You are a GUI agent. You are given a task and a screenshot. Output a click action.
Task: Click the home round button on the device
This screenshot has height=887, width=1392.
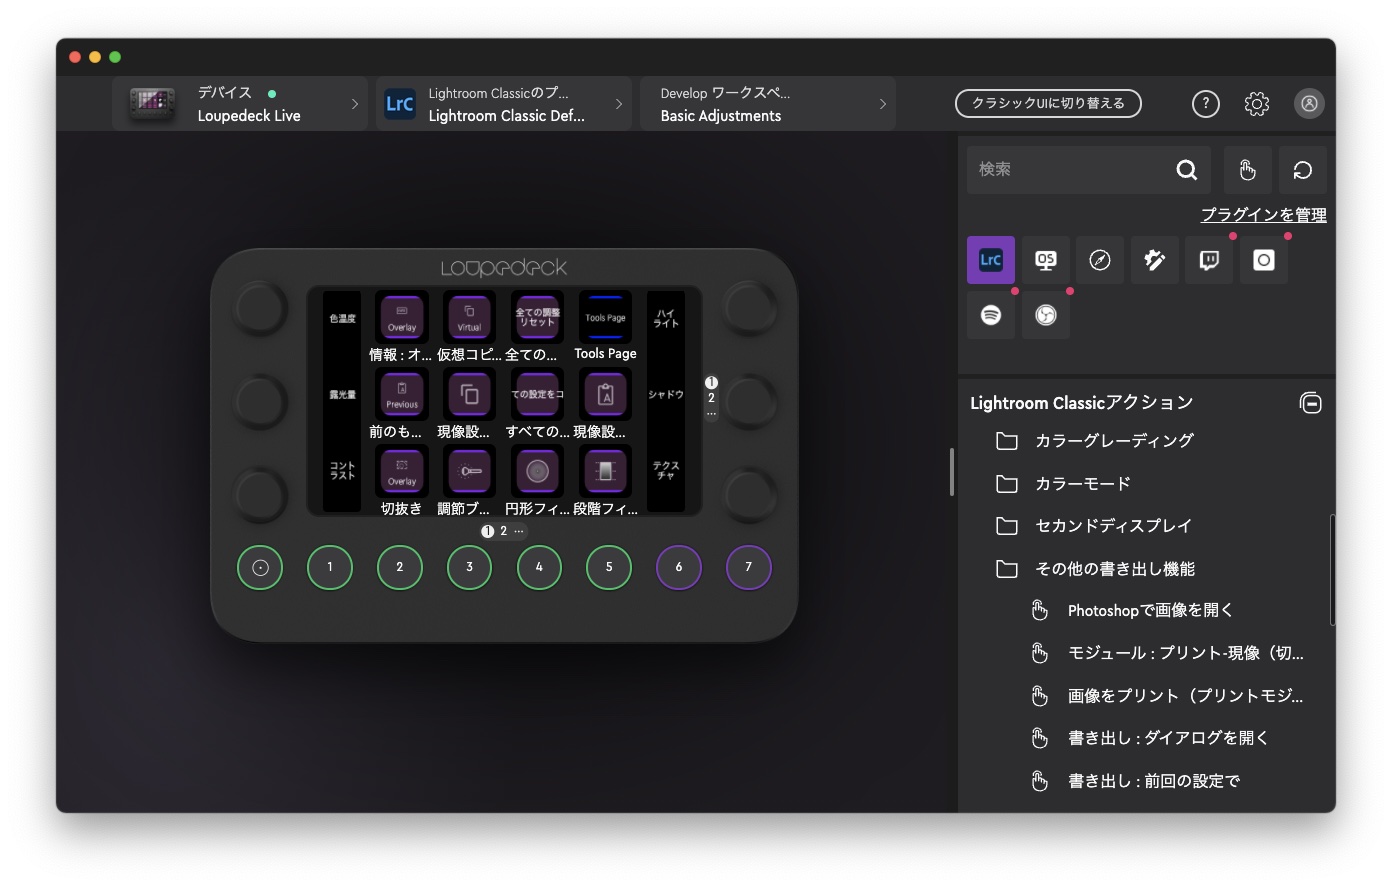click(260, 567)
